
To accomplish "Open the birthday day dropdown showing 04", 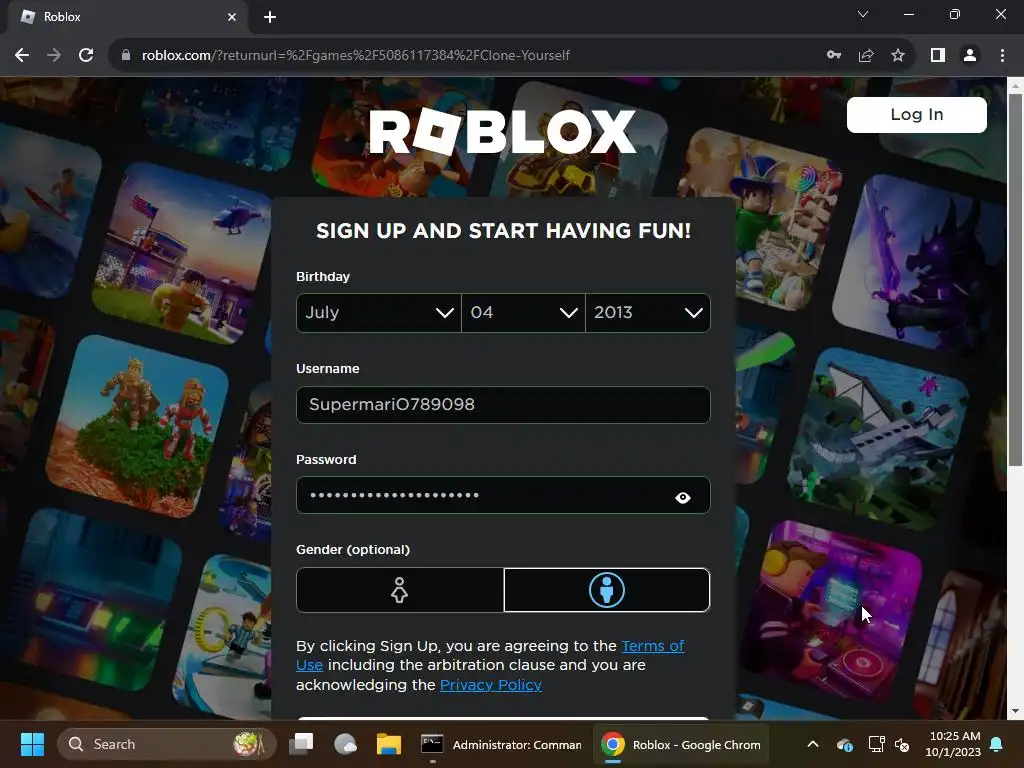I will 523,313.
